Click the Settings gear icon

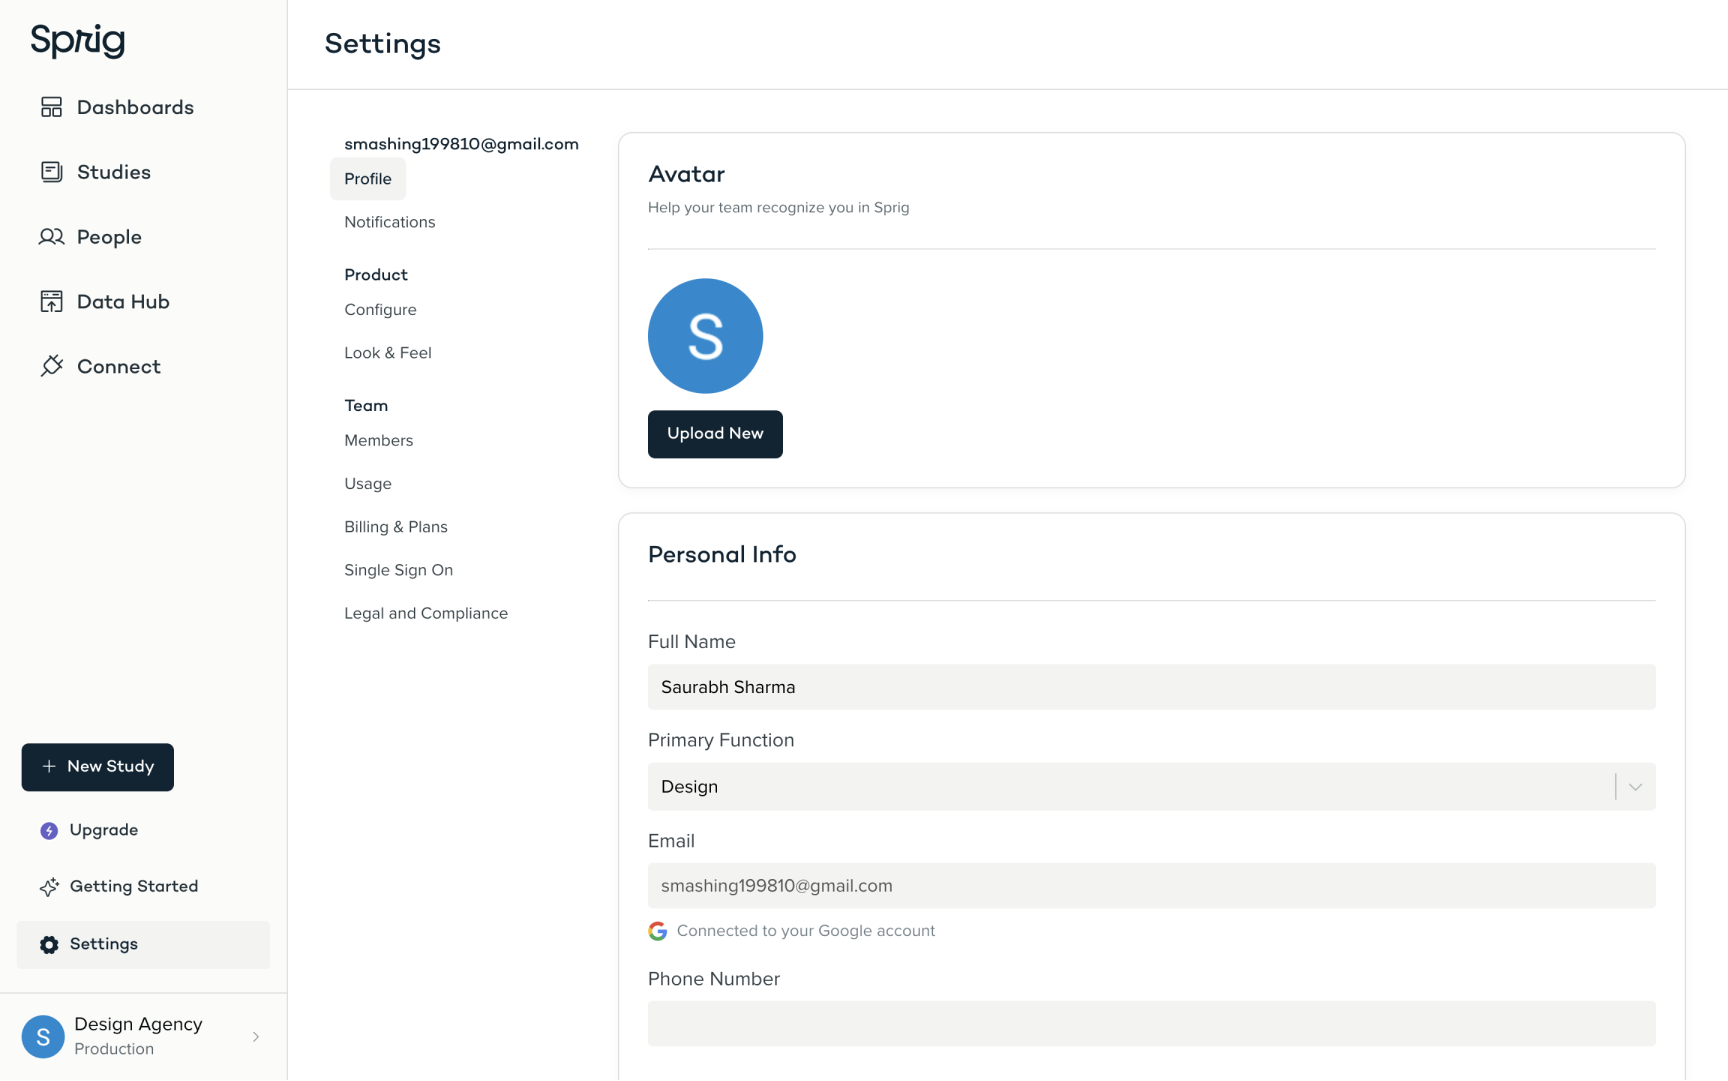pos(47,944)
